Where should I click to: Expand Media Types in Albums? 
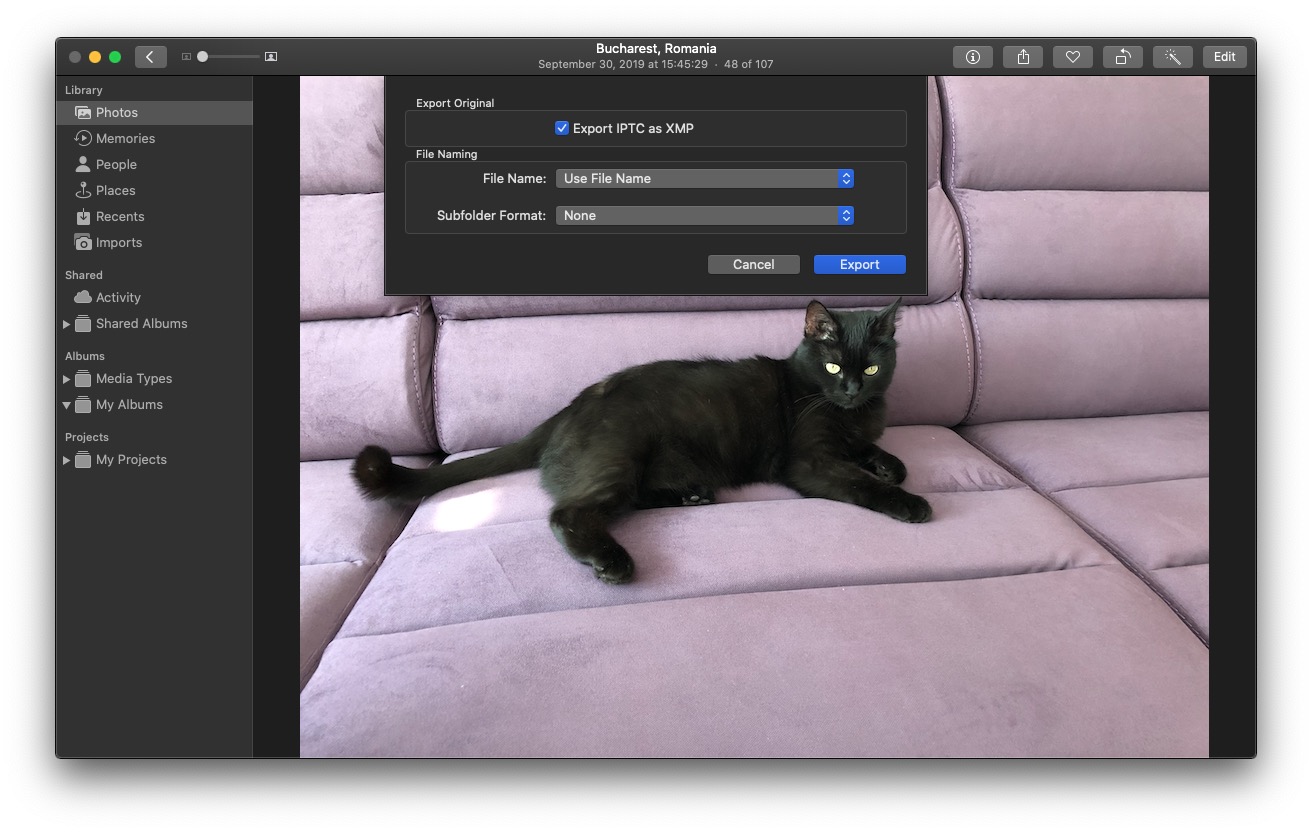67,379
